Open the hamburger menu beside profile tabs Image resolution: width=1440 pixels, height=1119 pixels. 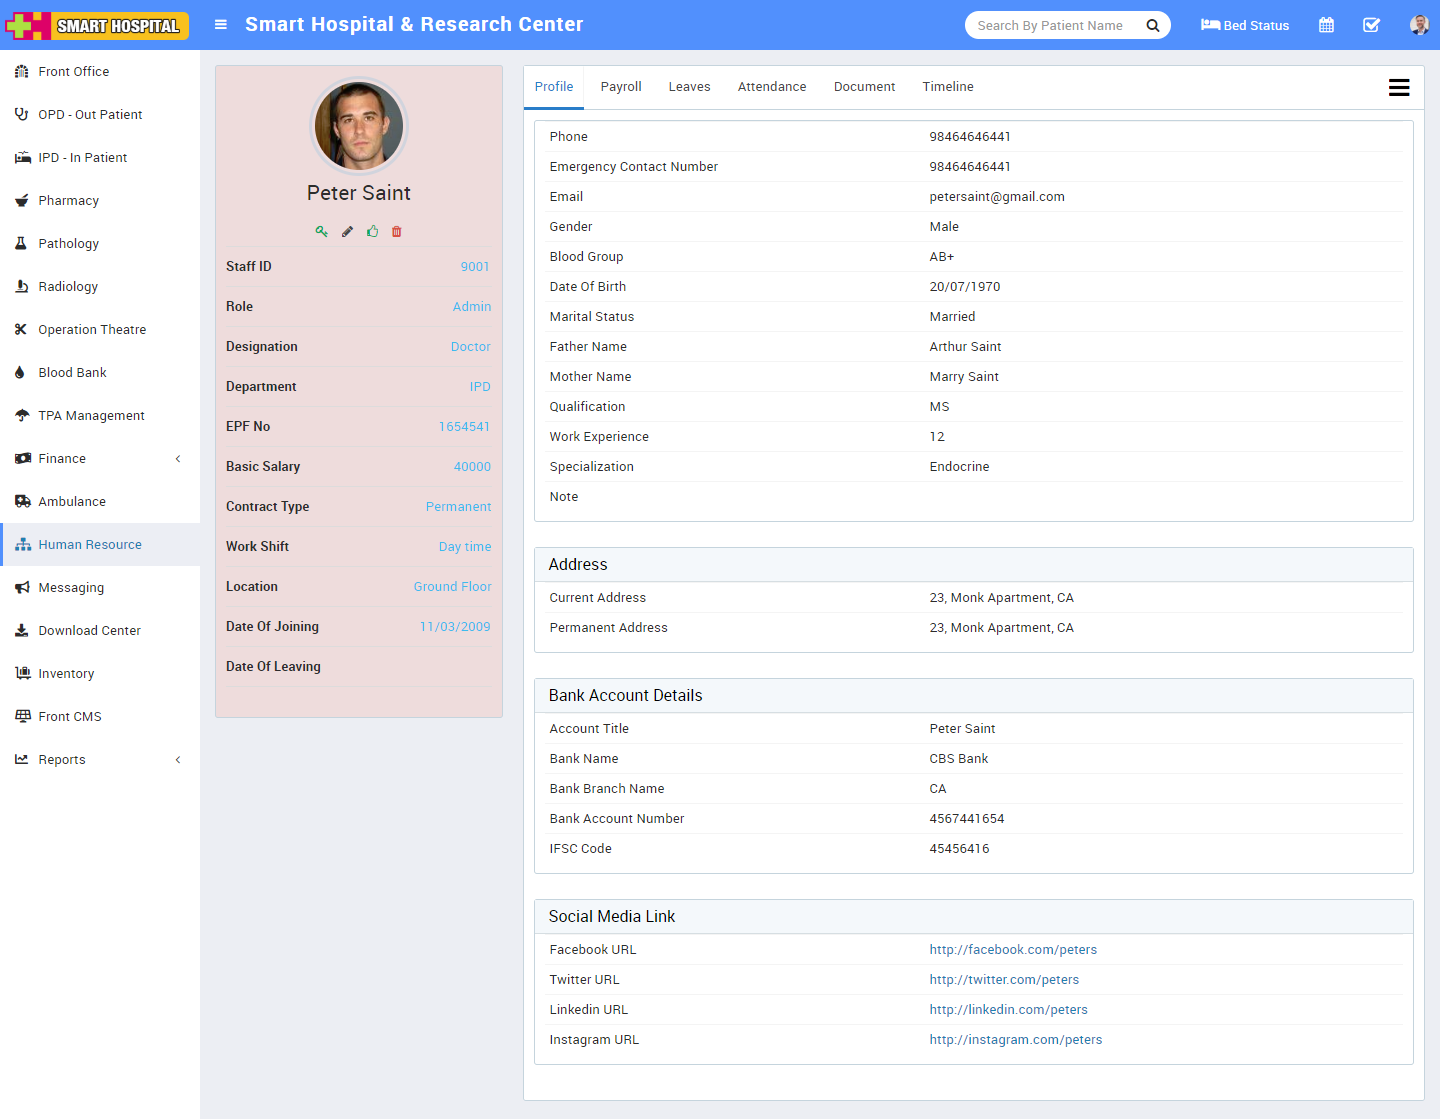point(1399,87)
